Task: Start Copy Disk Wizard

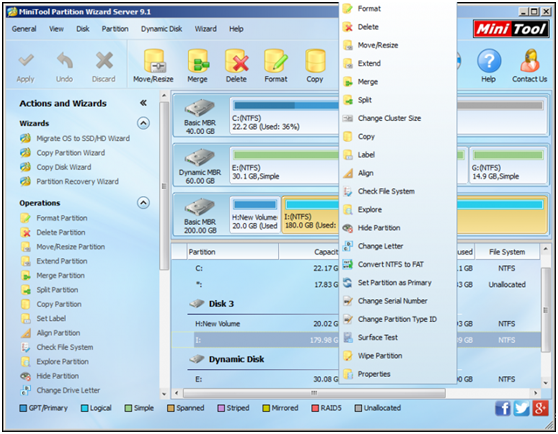Action: [x=56, y=167]
